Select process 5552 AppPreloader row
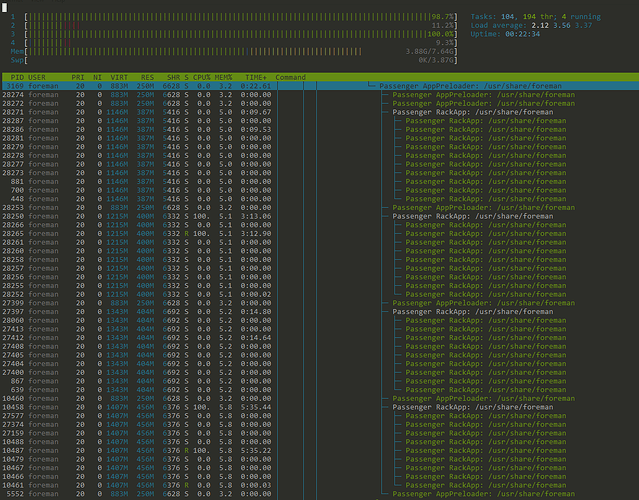This screenshot has height=500, width=639. 320,494
